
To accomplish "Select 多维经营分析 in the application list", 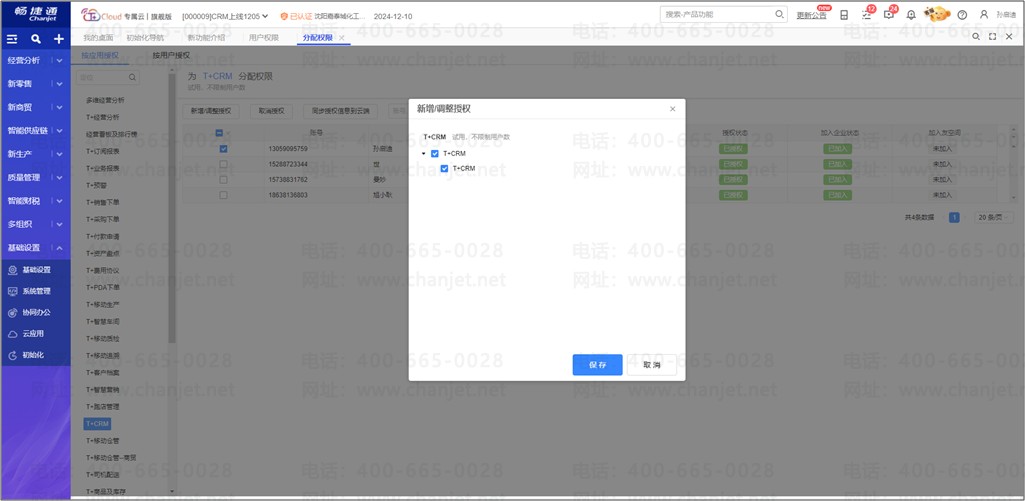I will tap(105, 101).
